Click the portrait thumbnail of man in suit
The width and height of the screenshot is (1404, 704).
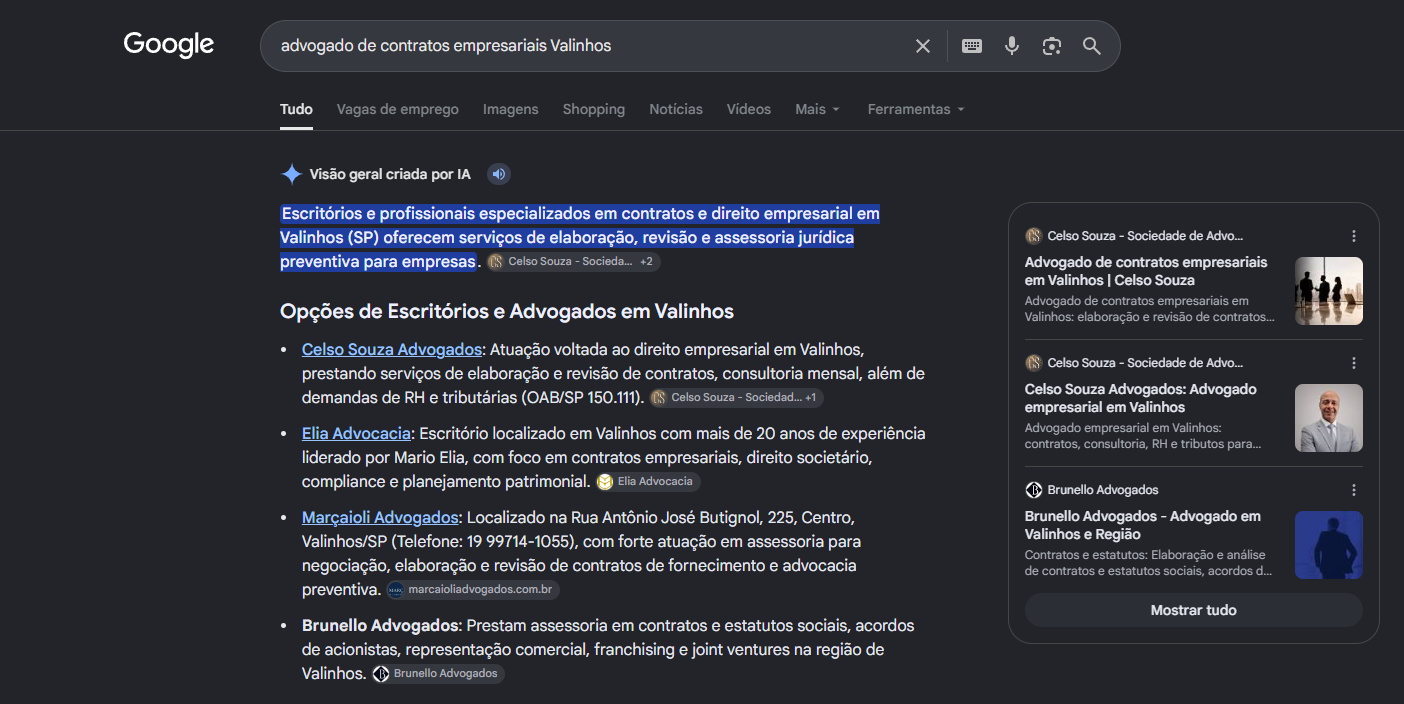[x=1329, y=418]
